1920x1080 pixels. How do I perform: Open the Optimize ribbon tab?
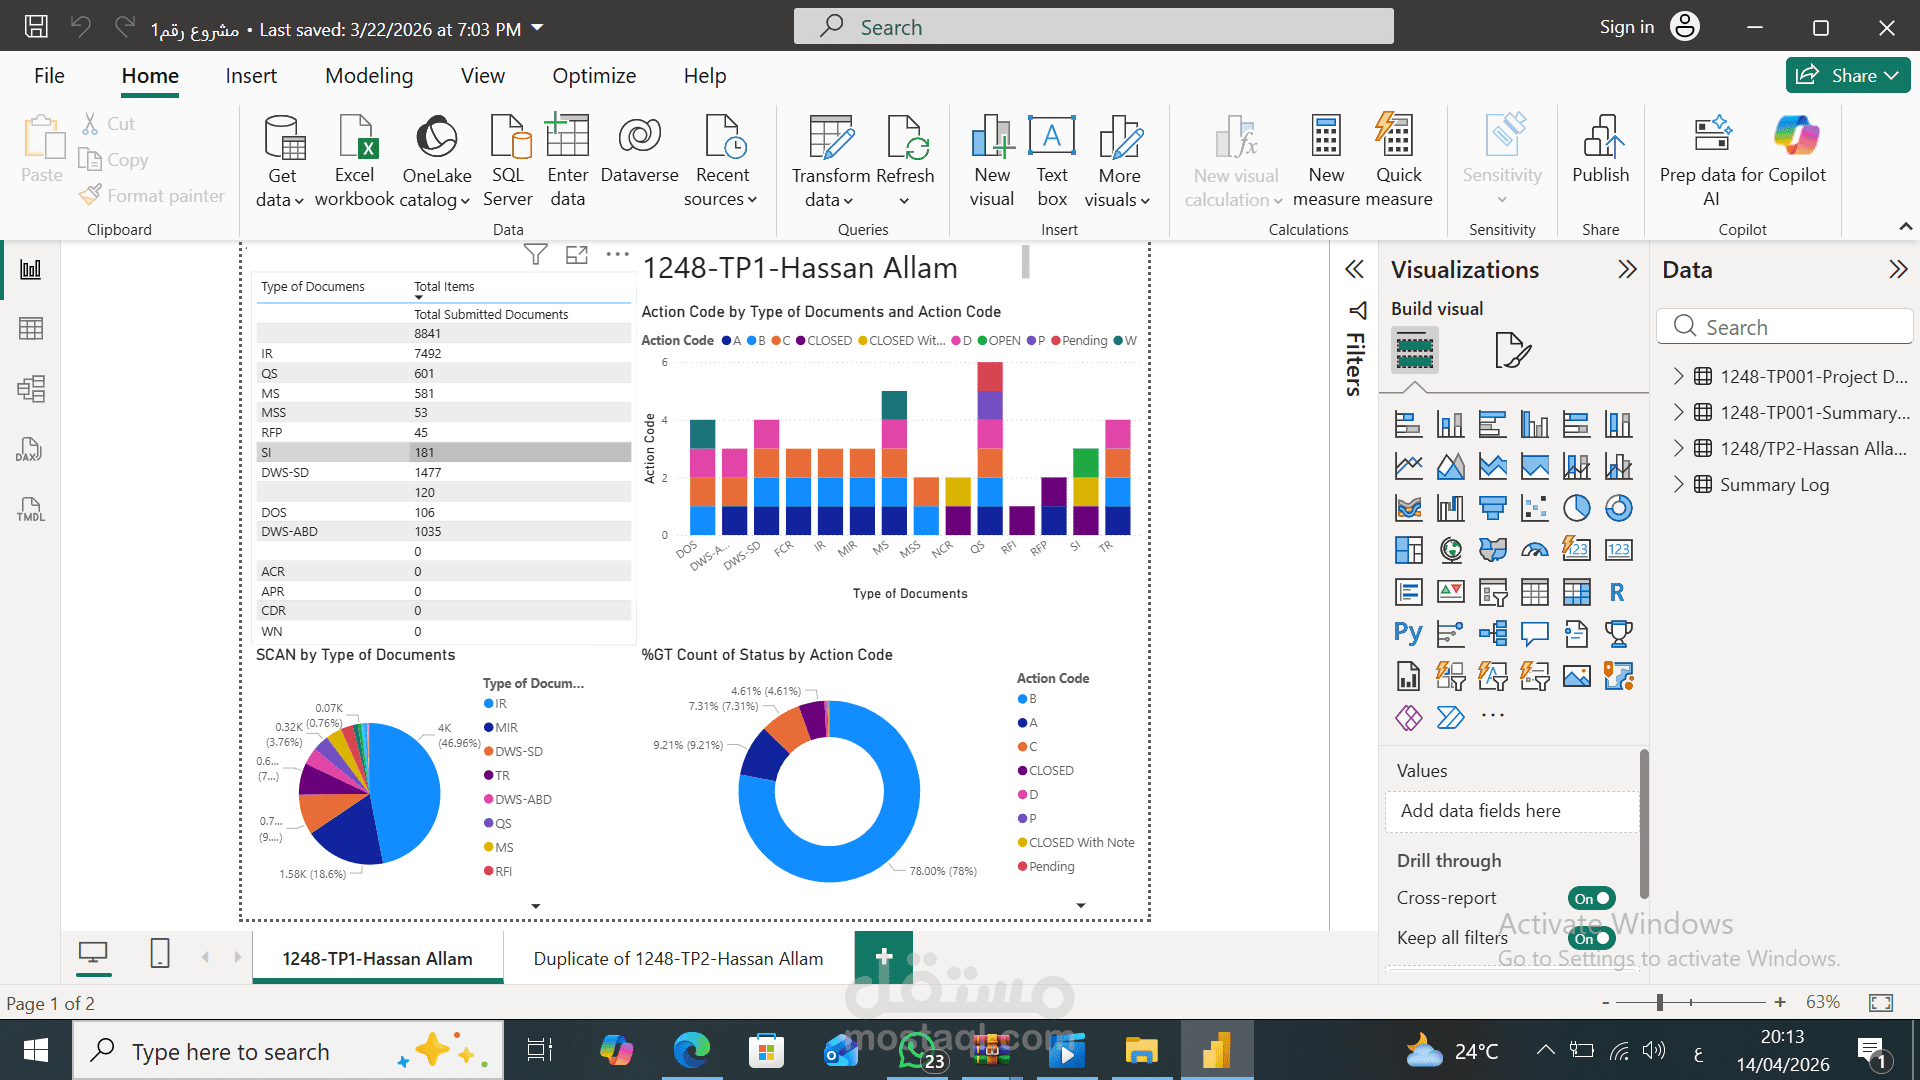[x=594, y=76]
